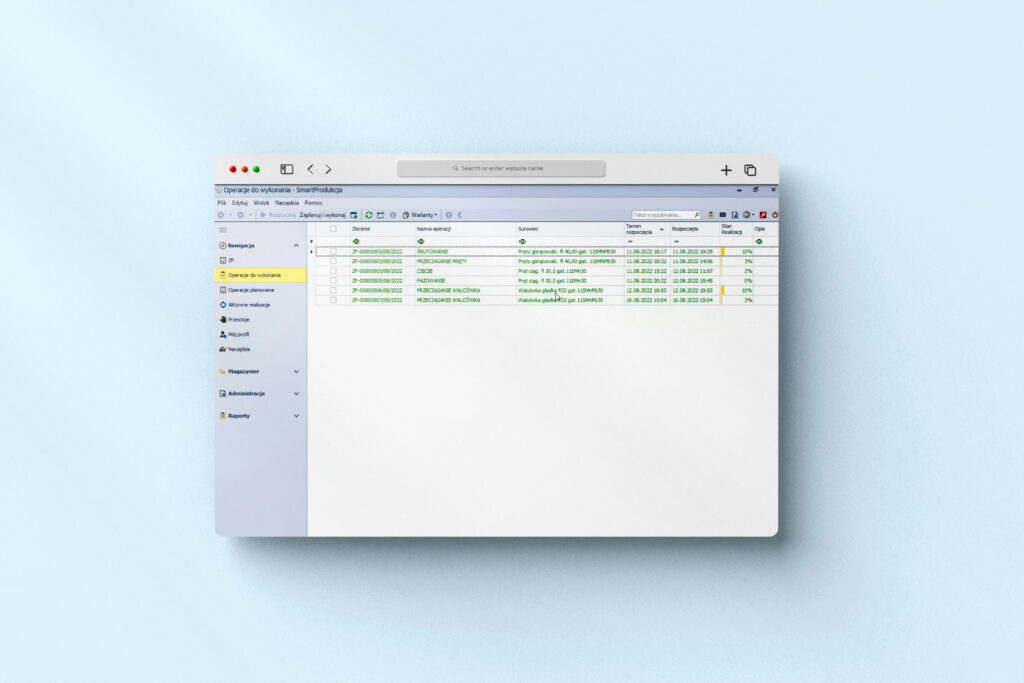Click the hamburger icon above Nawigacja

(223, 230)
